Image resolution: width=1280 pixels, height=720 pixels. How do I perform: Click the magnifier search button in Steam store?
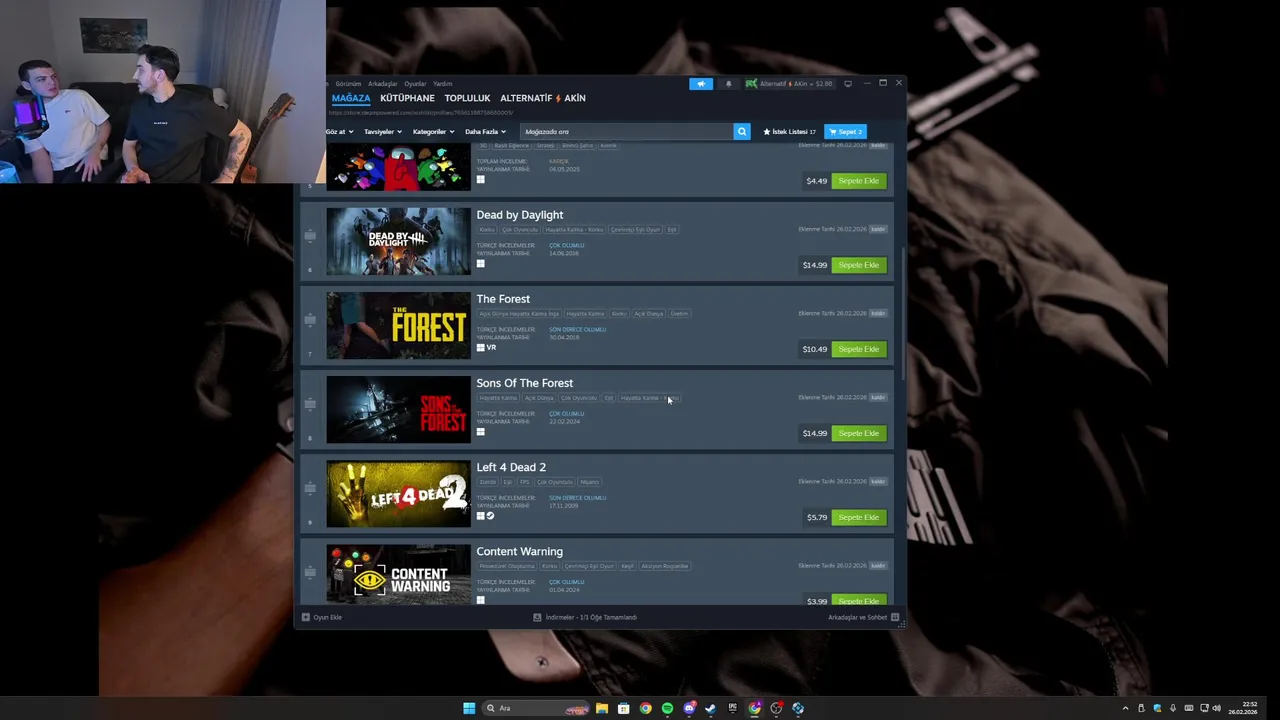[x=741, y=131]
